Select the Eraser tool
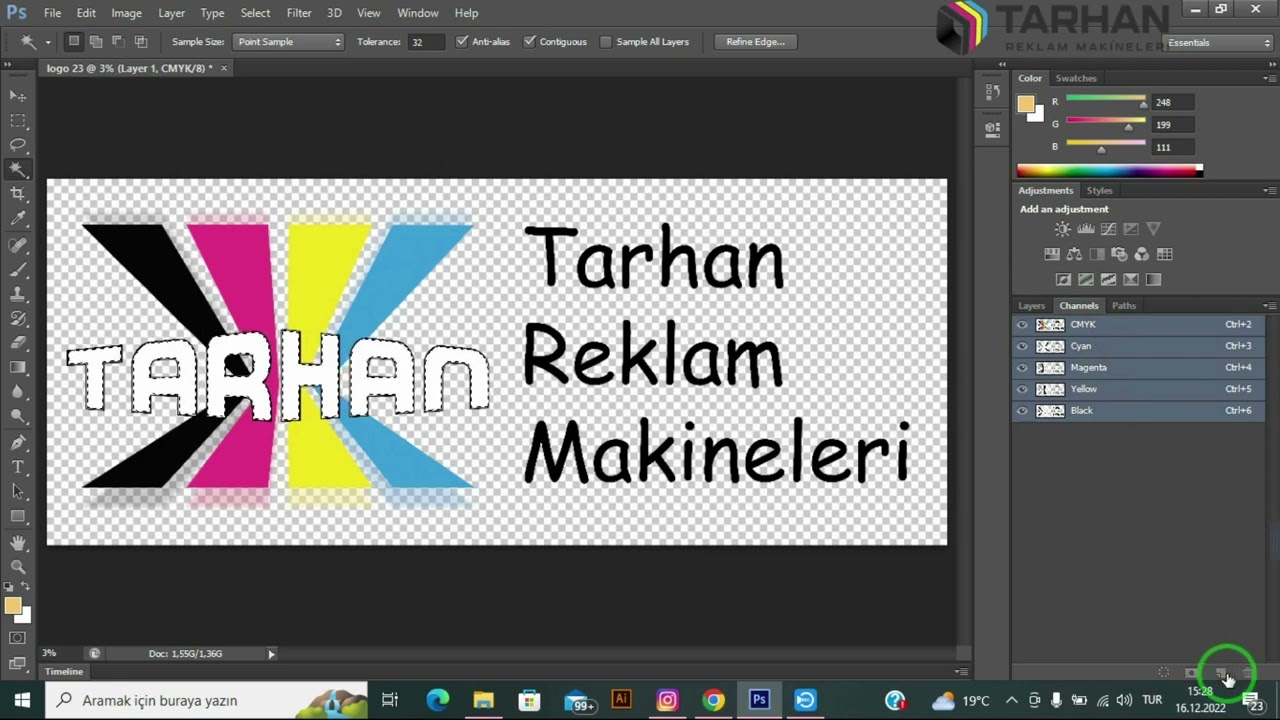Viewport: 1280px width, 720px height. pos(18,344)
